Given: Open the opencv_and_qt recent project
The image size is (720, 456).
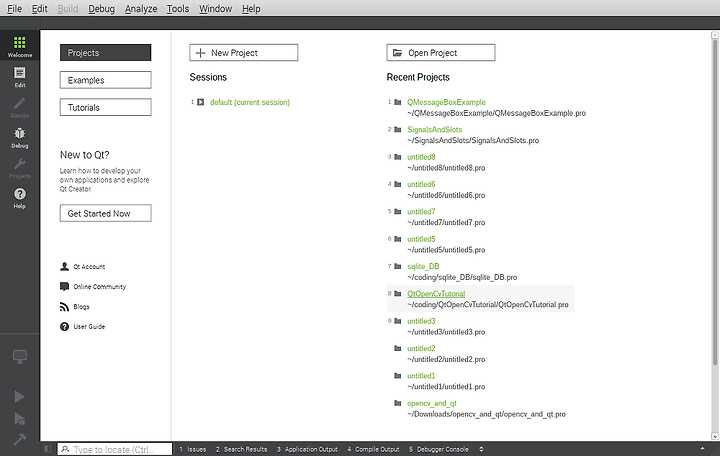Looking at the screenshot, I should [432, 403].
